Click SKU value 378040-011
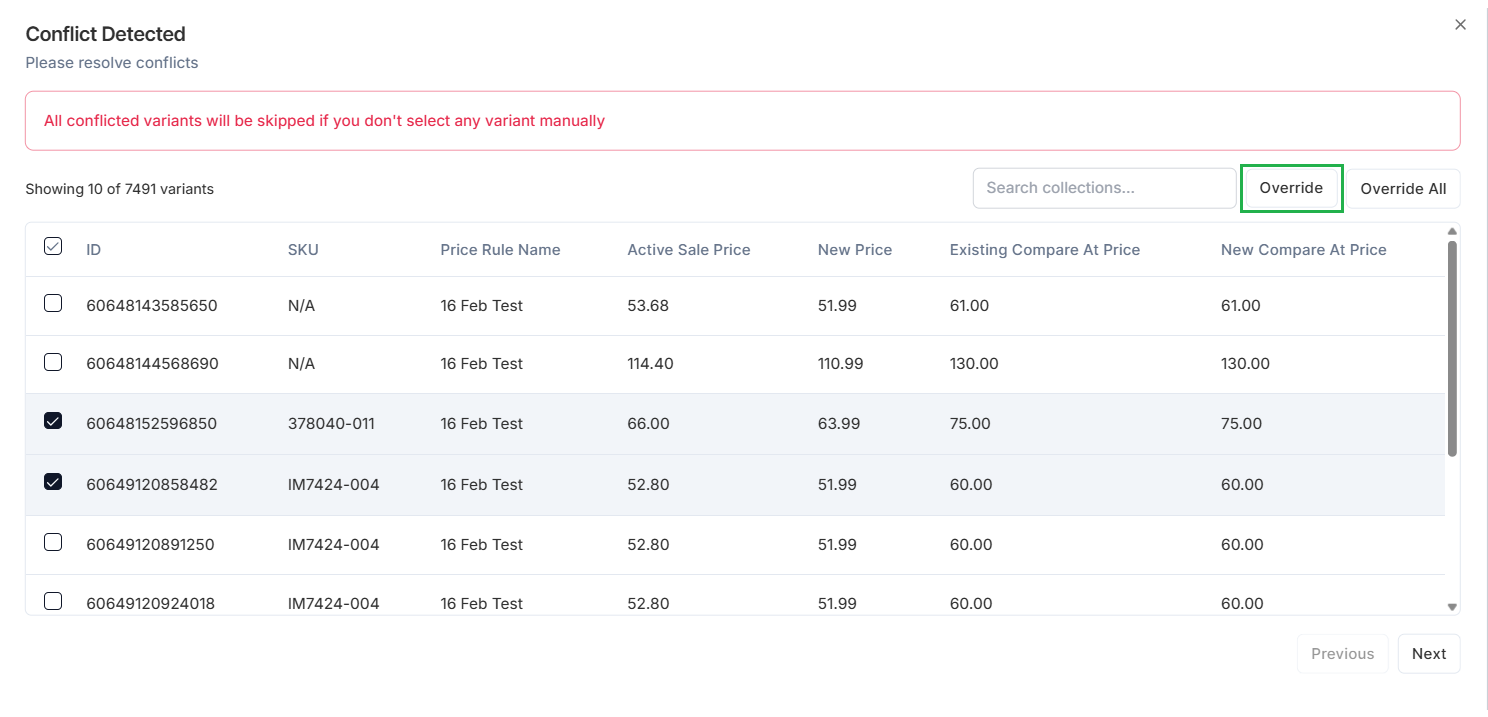The width and height of the screenshot is (1488, 717). (x=331, y=424)
